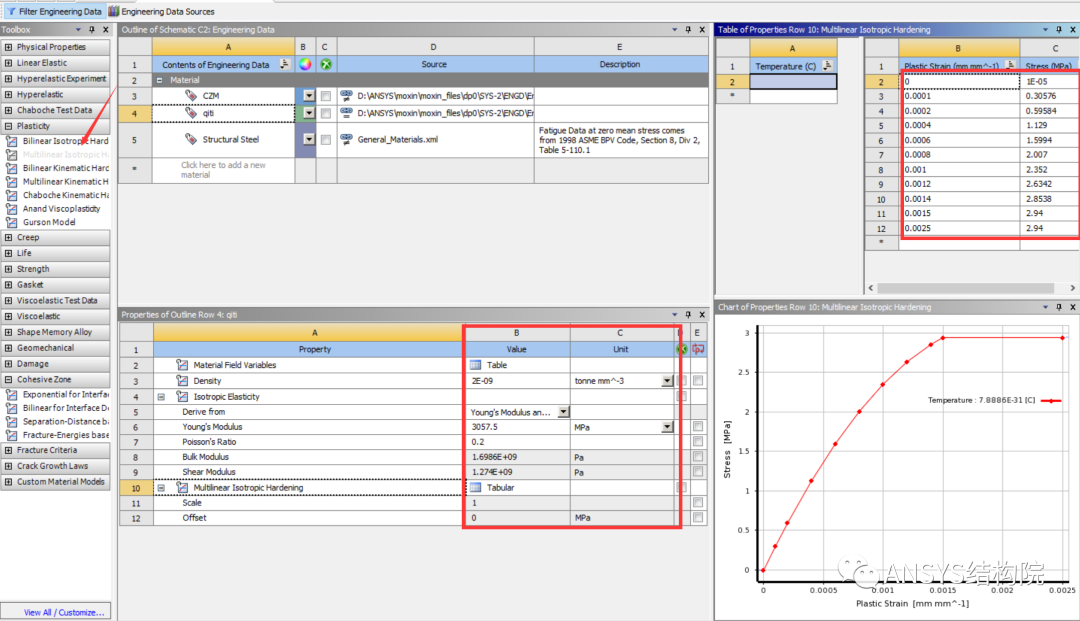Select Chaboche Kinematic Hardening item icon
Screen dimensions: 1080x621
point(12,195)
